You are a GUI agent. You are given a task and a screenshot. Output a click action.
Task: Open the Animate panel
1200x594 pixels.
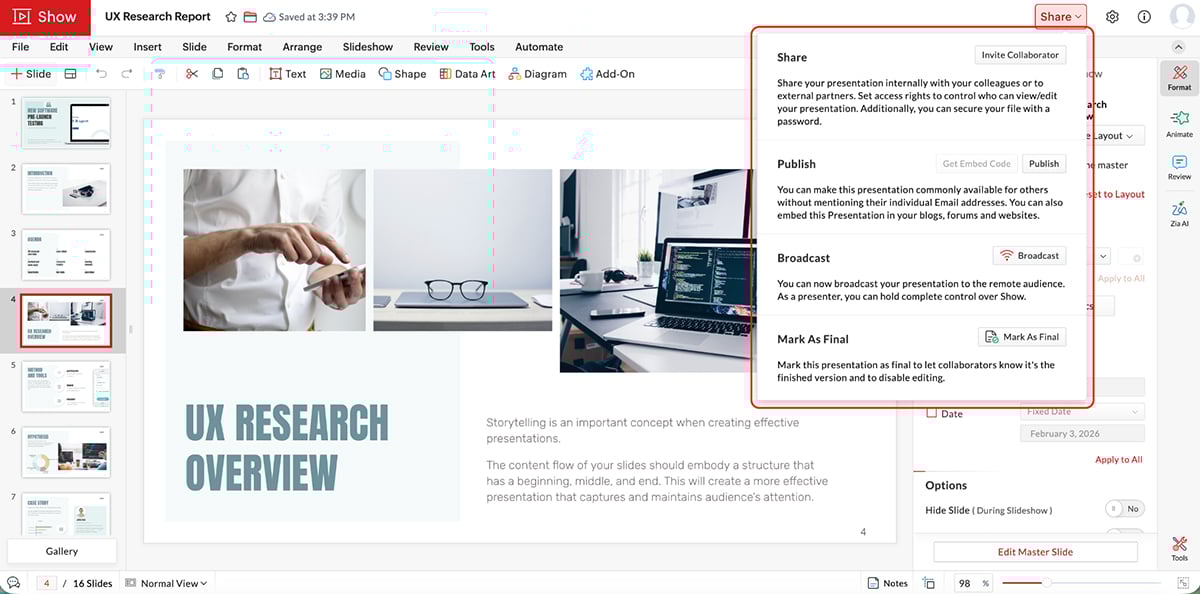(1179, 125)
